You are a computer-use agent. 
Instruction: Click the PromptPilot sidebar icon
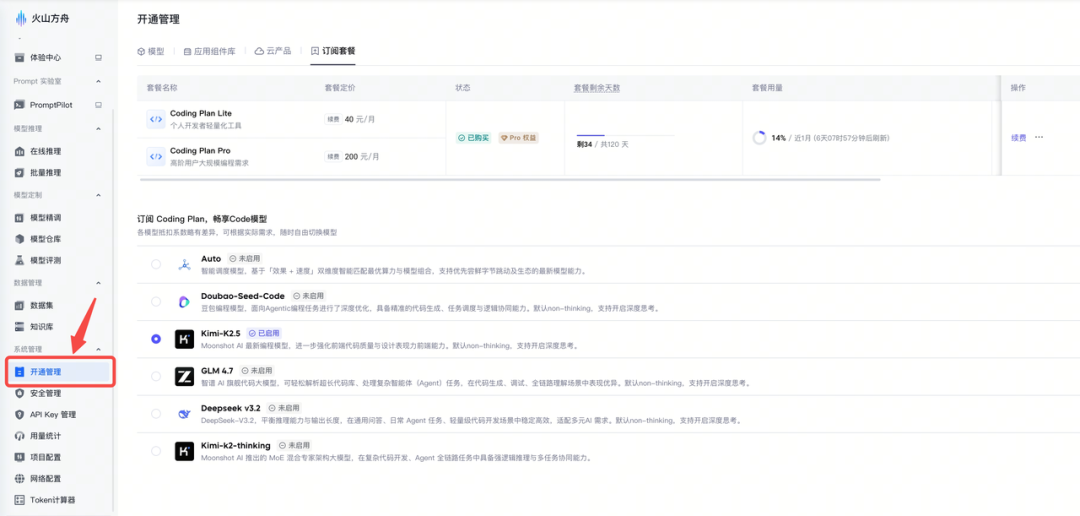tap(19, 105)
